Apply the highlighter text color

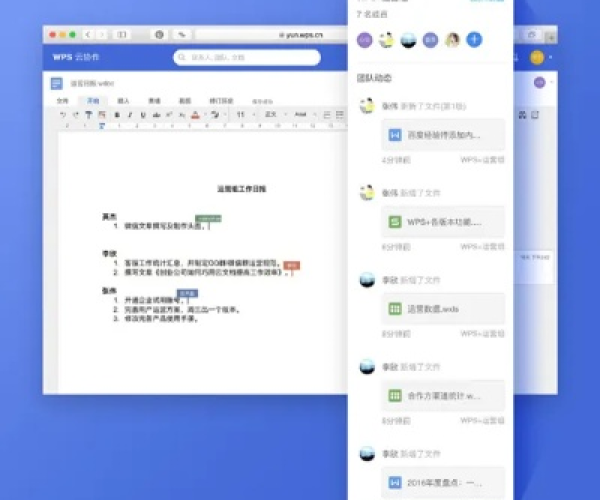coord(215,114)
